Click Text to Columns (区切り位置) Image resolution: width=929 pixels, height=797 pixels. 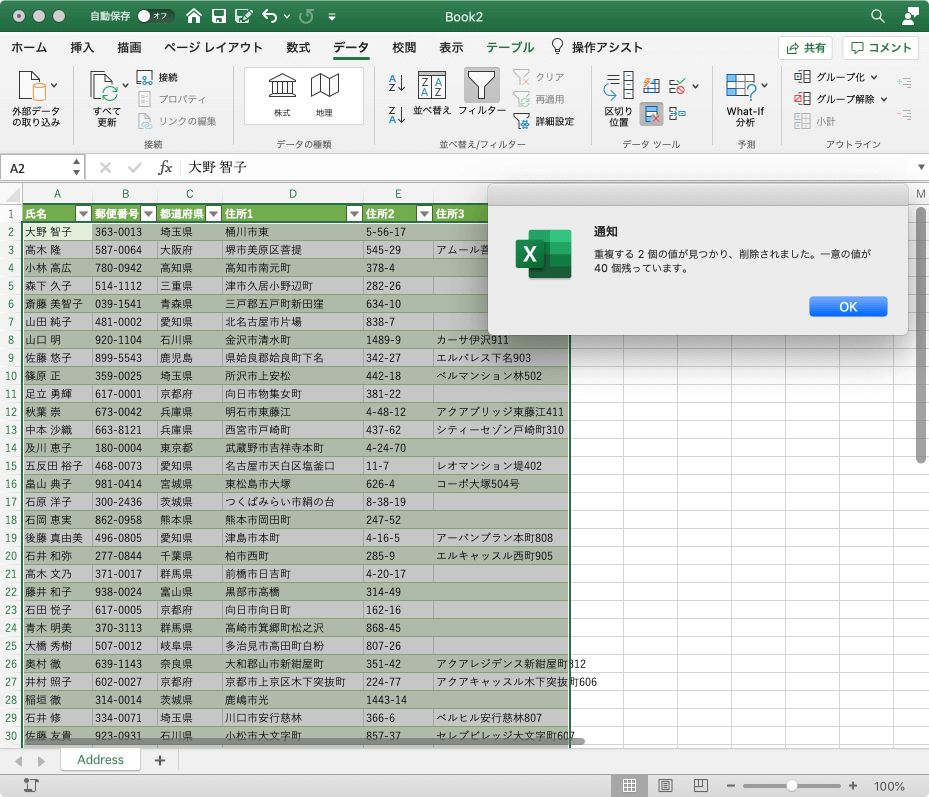pos(619,98)
